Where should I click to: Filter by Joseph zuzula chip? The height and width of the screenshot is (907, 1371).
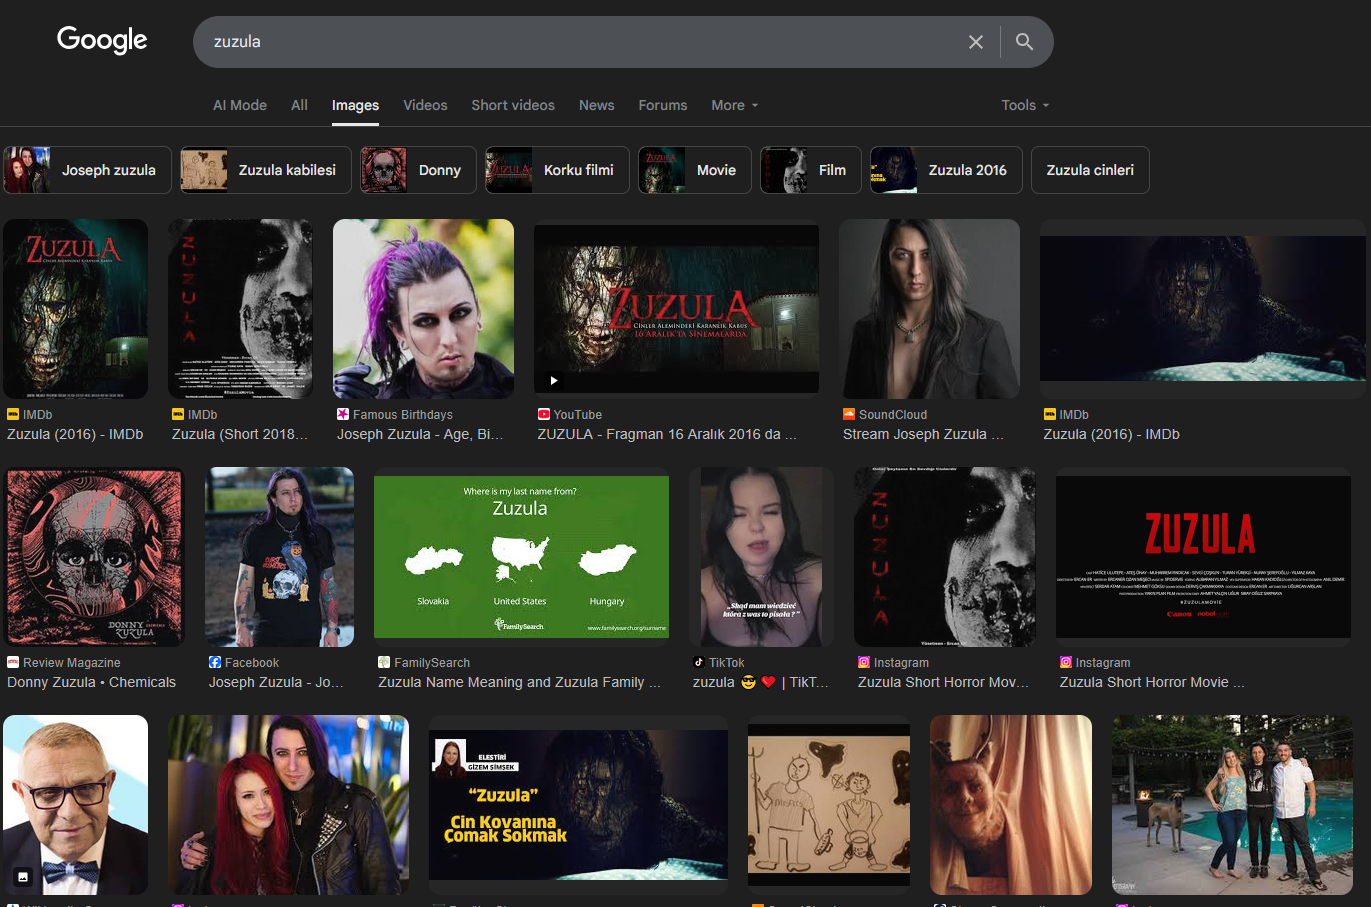tap(87, 170)
